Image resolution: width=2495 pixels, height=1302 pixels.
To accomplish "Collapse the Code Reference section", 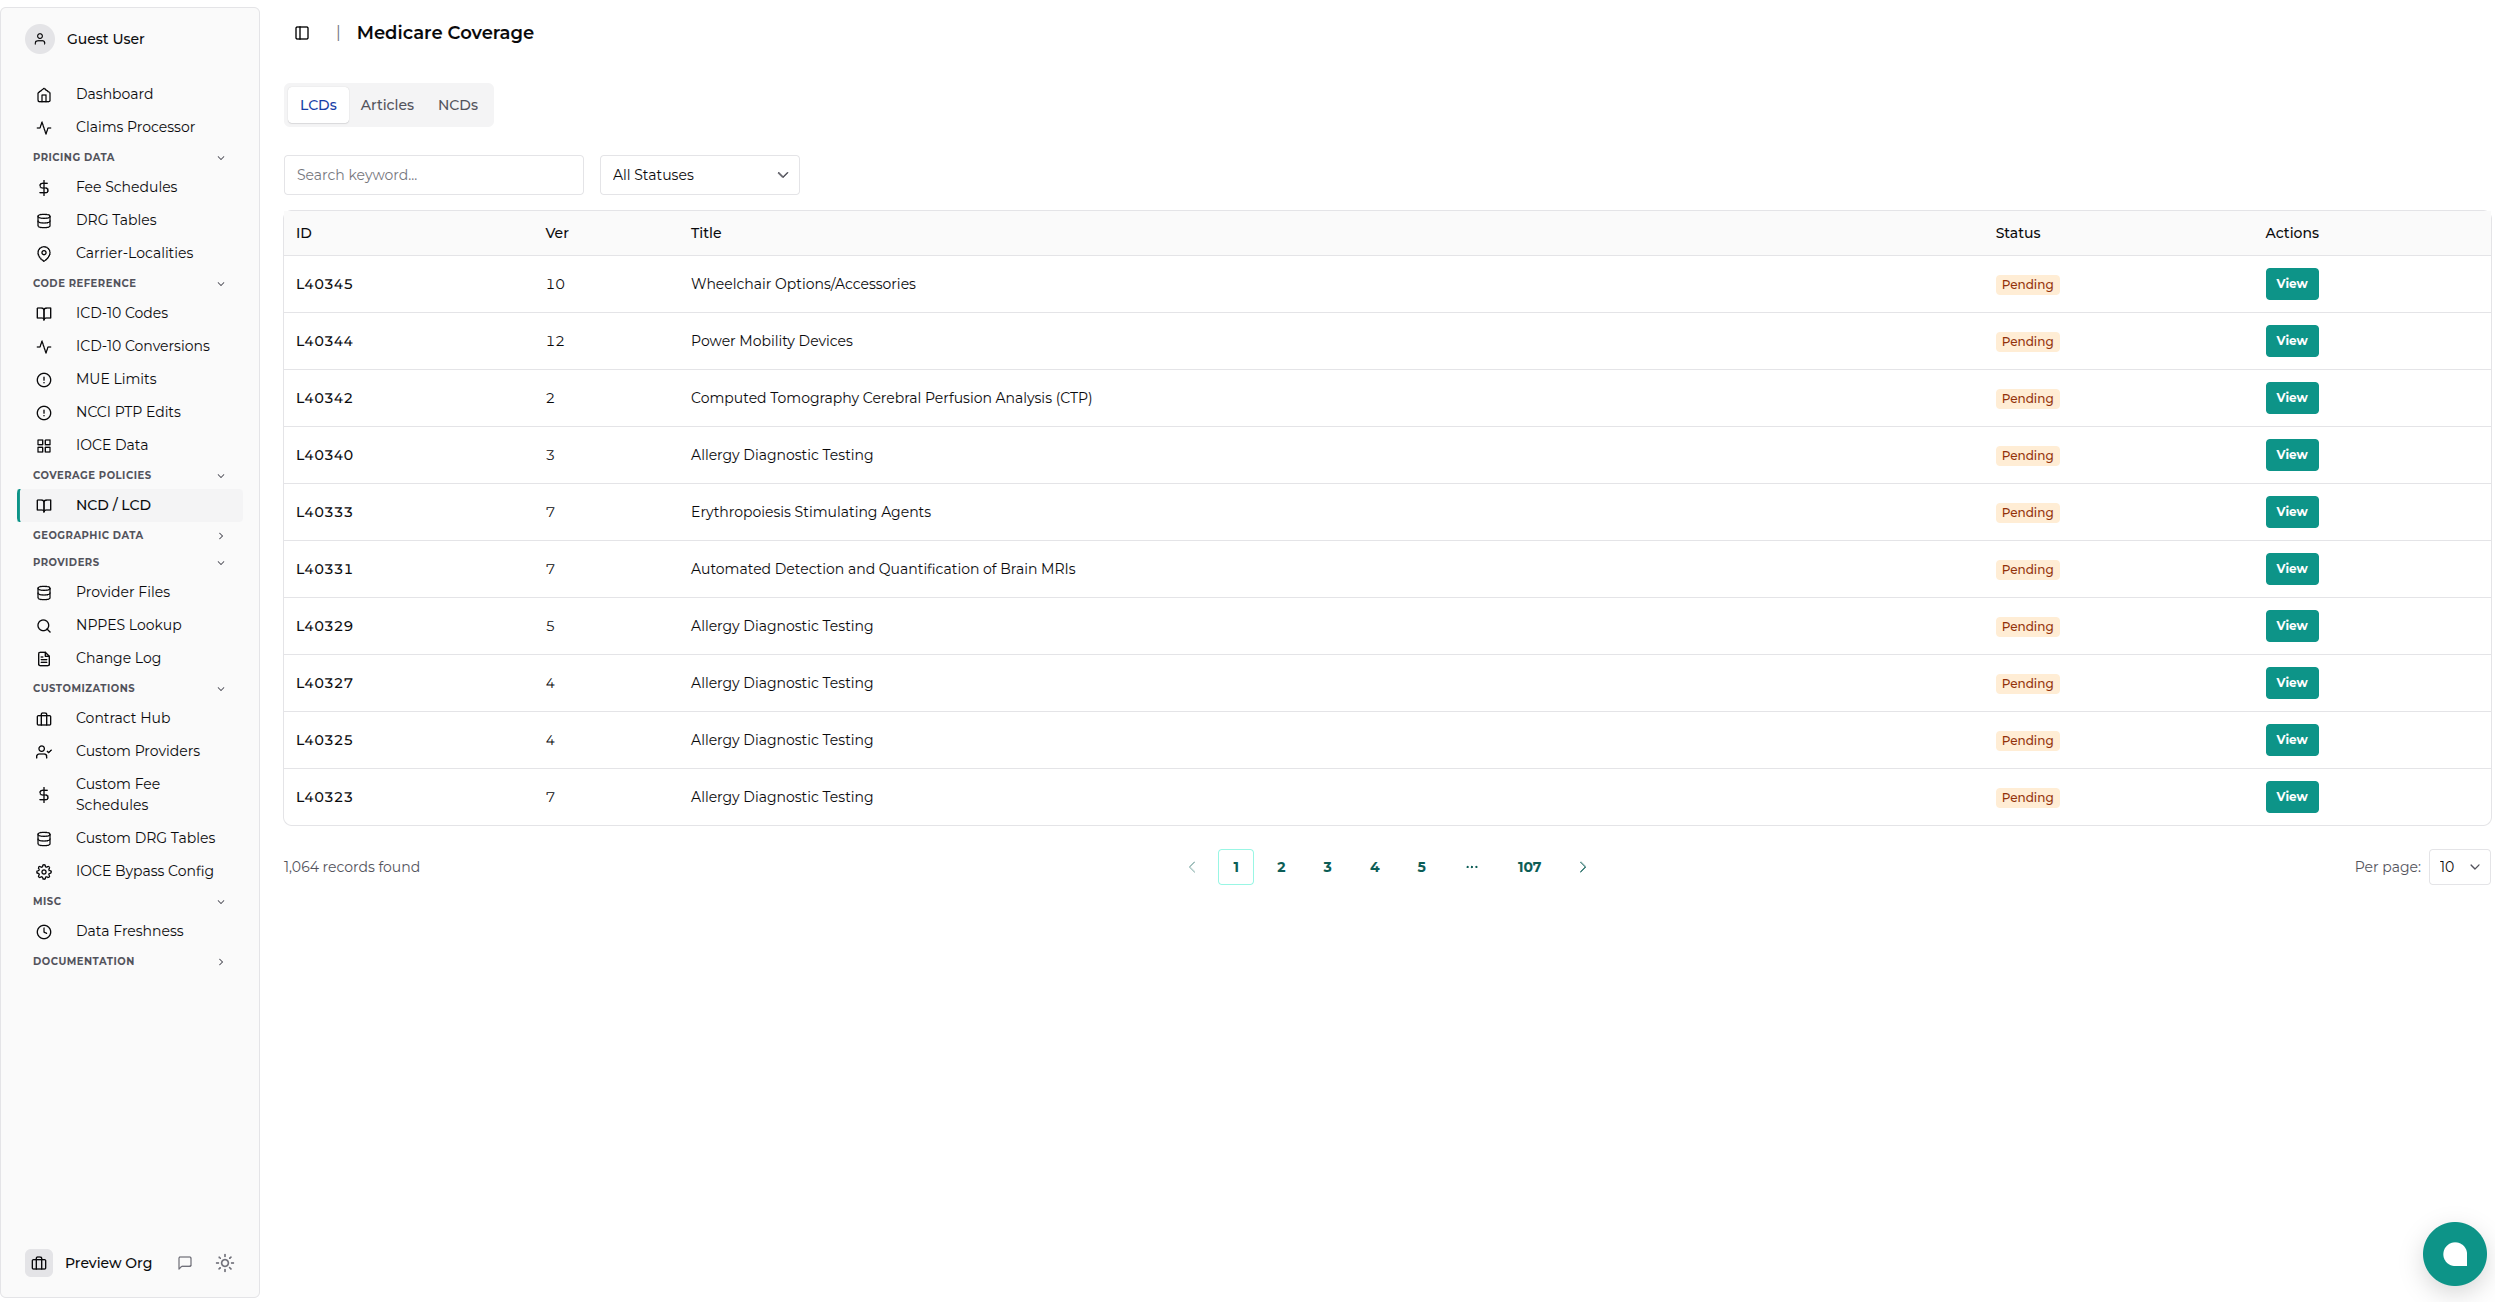I will (221, 284).
